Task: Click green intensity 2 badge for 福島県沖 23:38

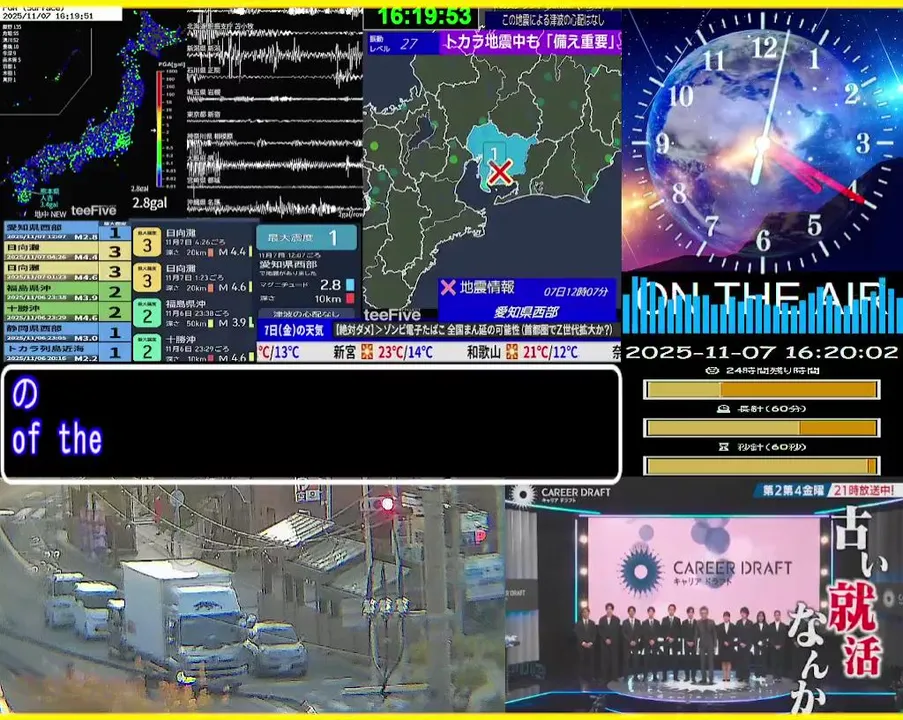Action: (147, 314)
